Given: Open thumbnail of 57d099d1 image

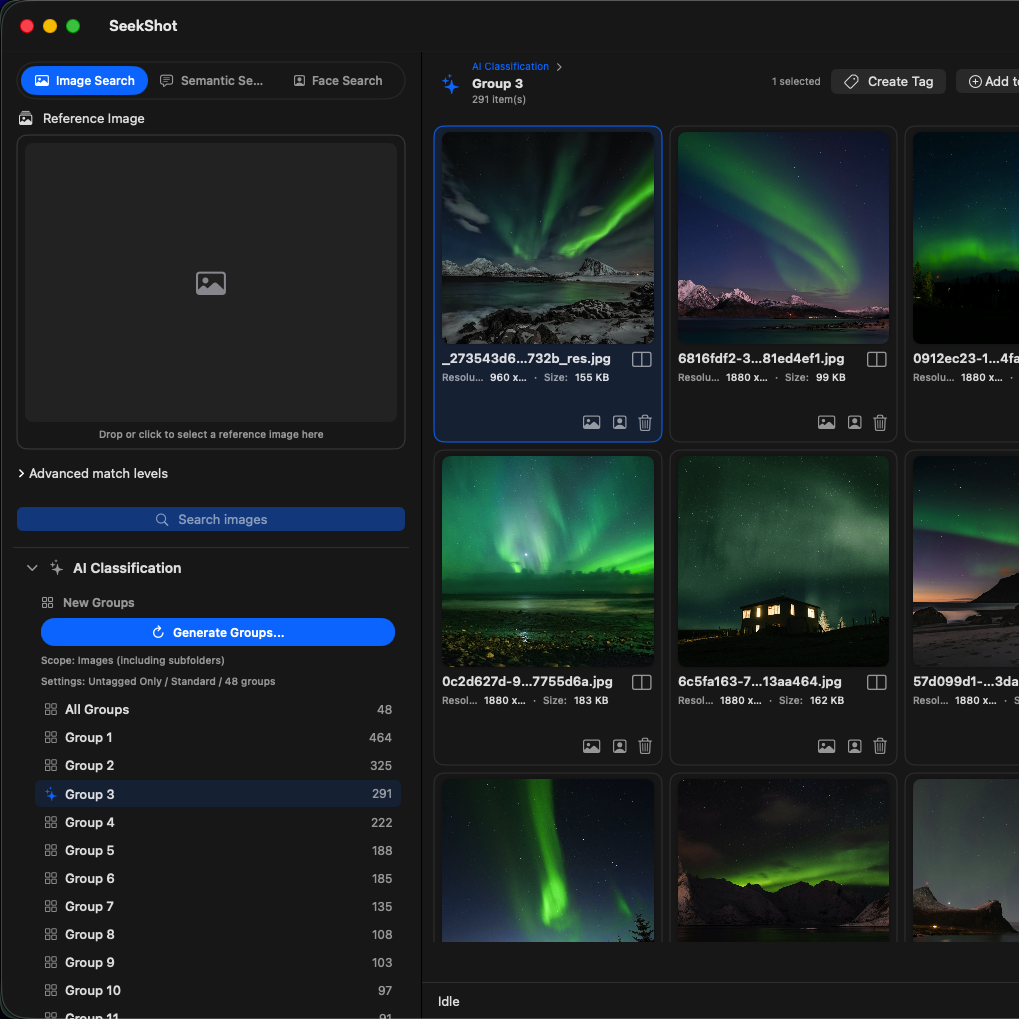Looking at the screenshot, I should (966, 561).
